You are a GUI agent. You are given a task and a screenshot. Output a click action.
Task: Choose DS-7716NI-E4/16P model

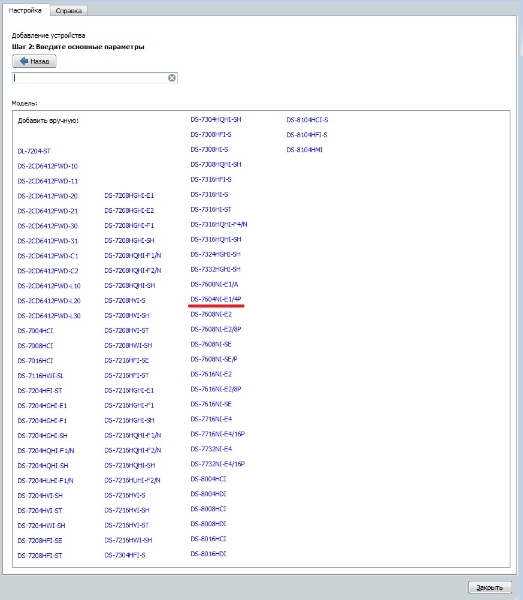pos(217,434)
